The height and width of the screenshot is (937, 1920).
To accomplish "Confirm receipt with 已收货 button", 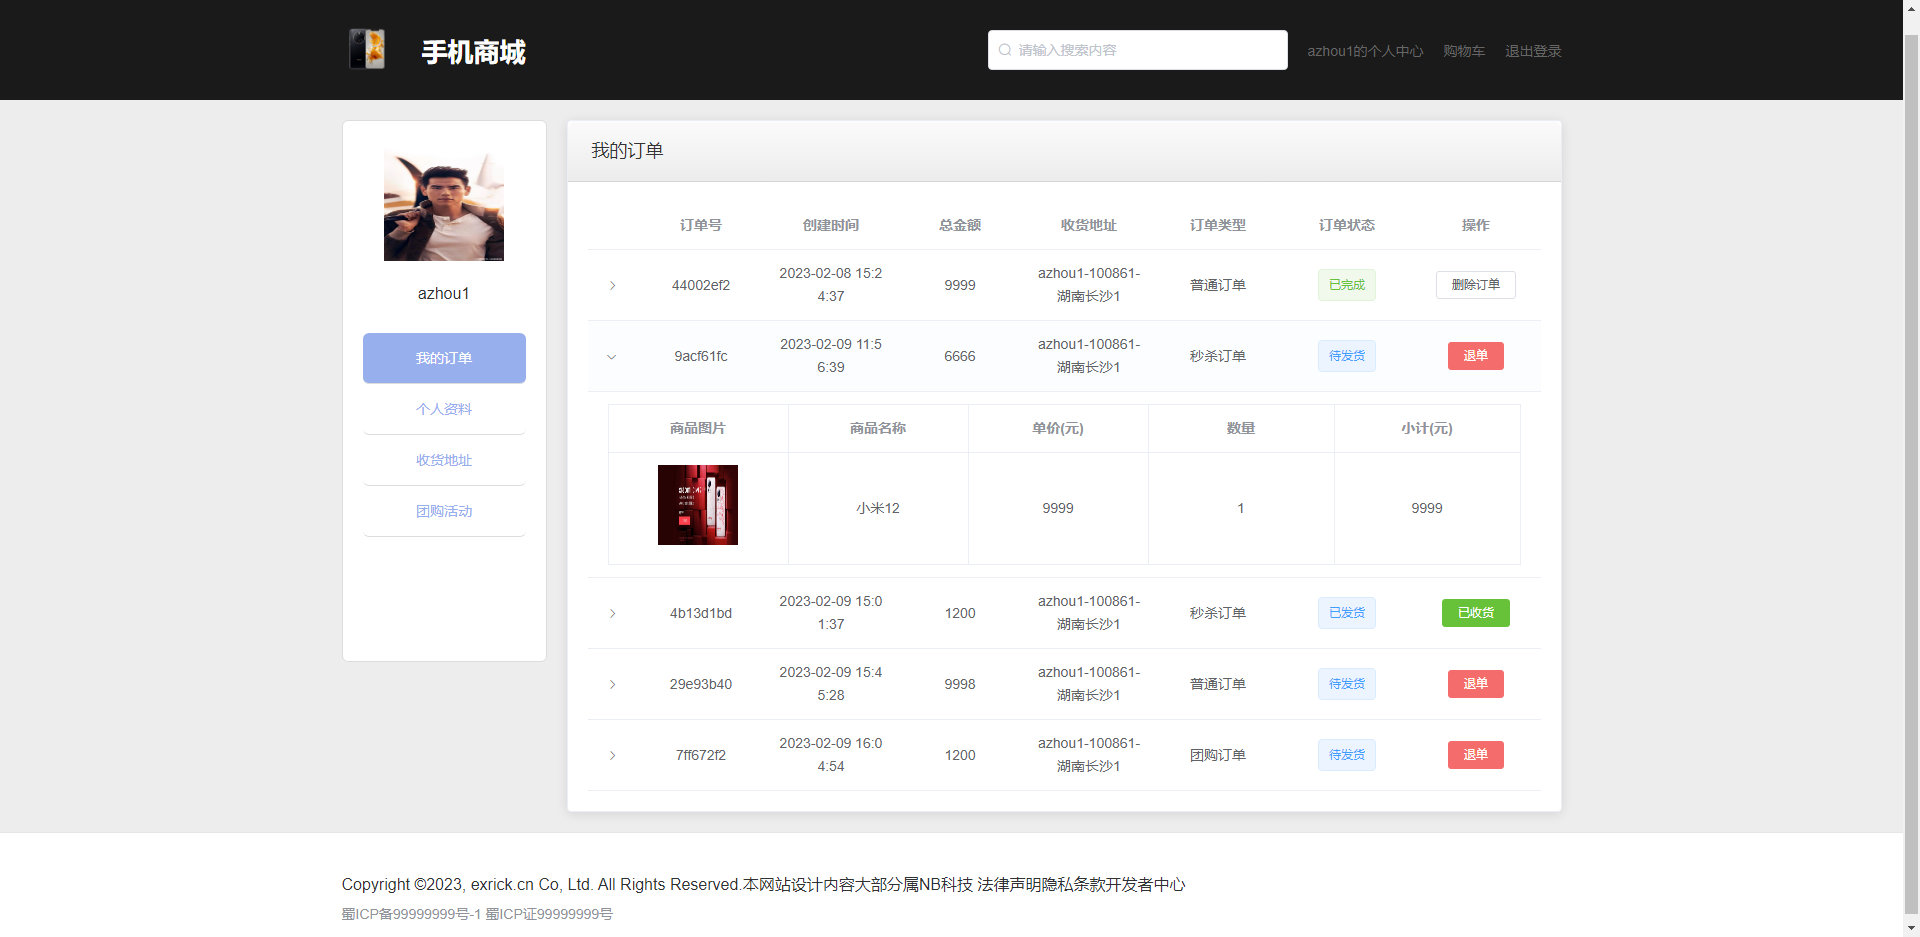I will pos(1475,613).
